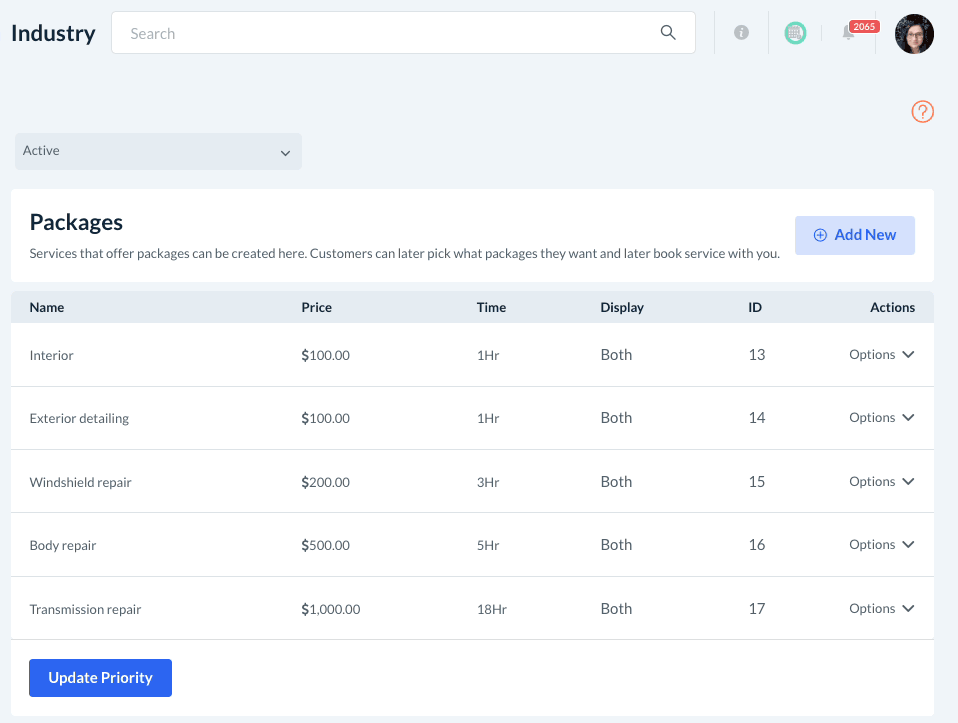Open notifications bell with 2065 badge
Screen dimensions: 958x723
coord(849,33)
